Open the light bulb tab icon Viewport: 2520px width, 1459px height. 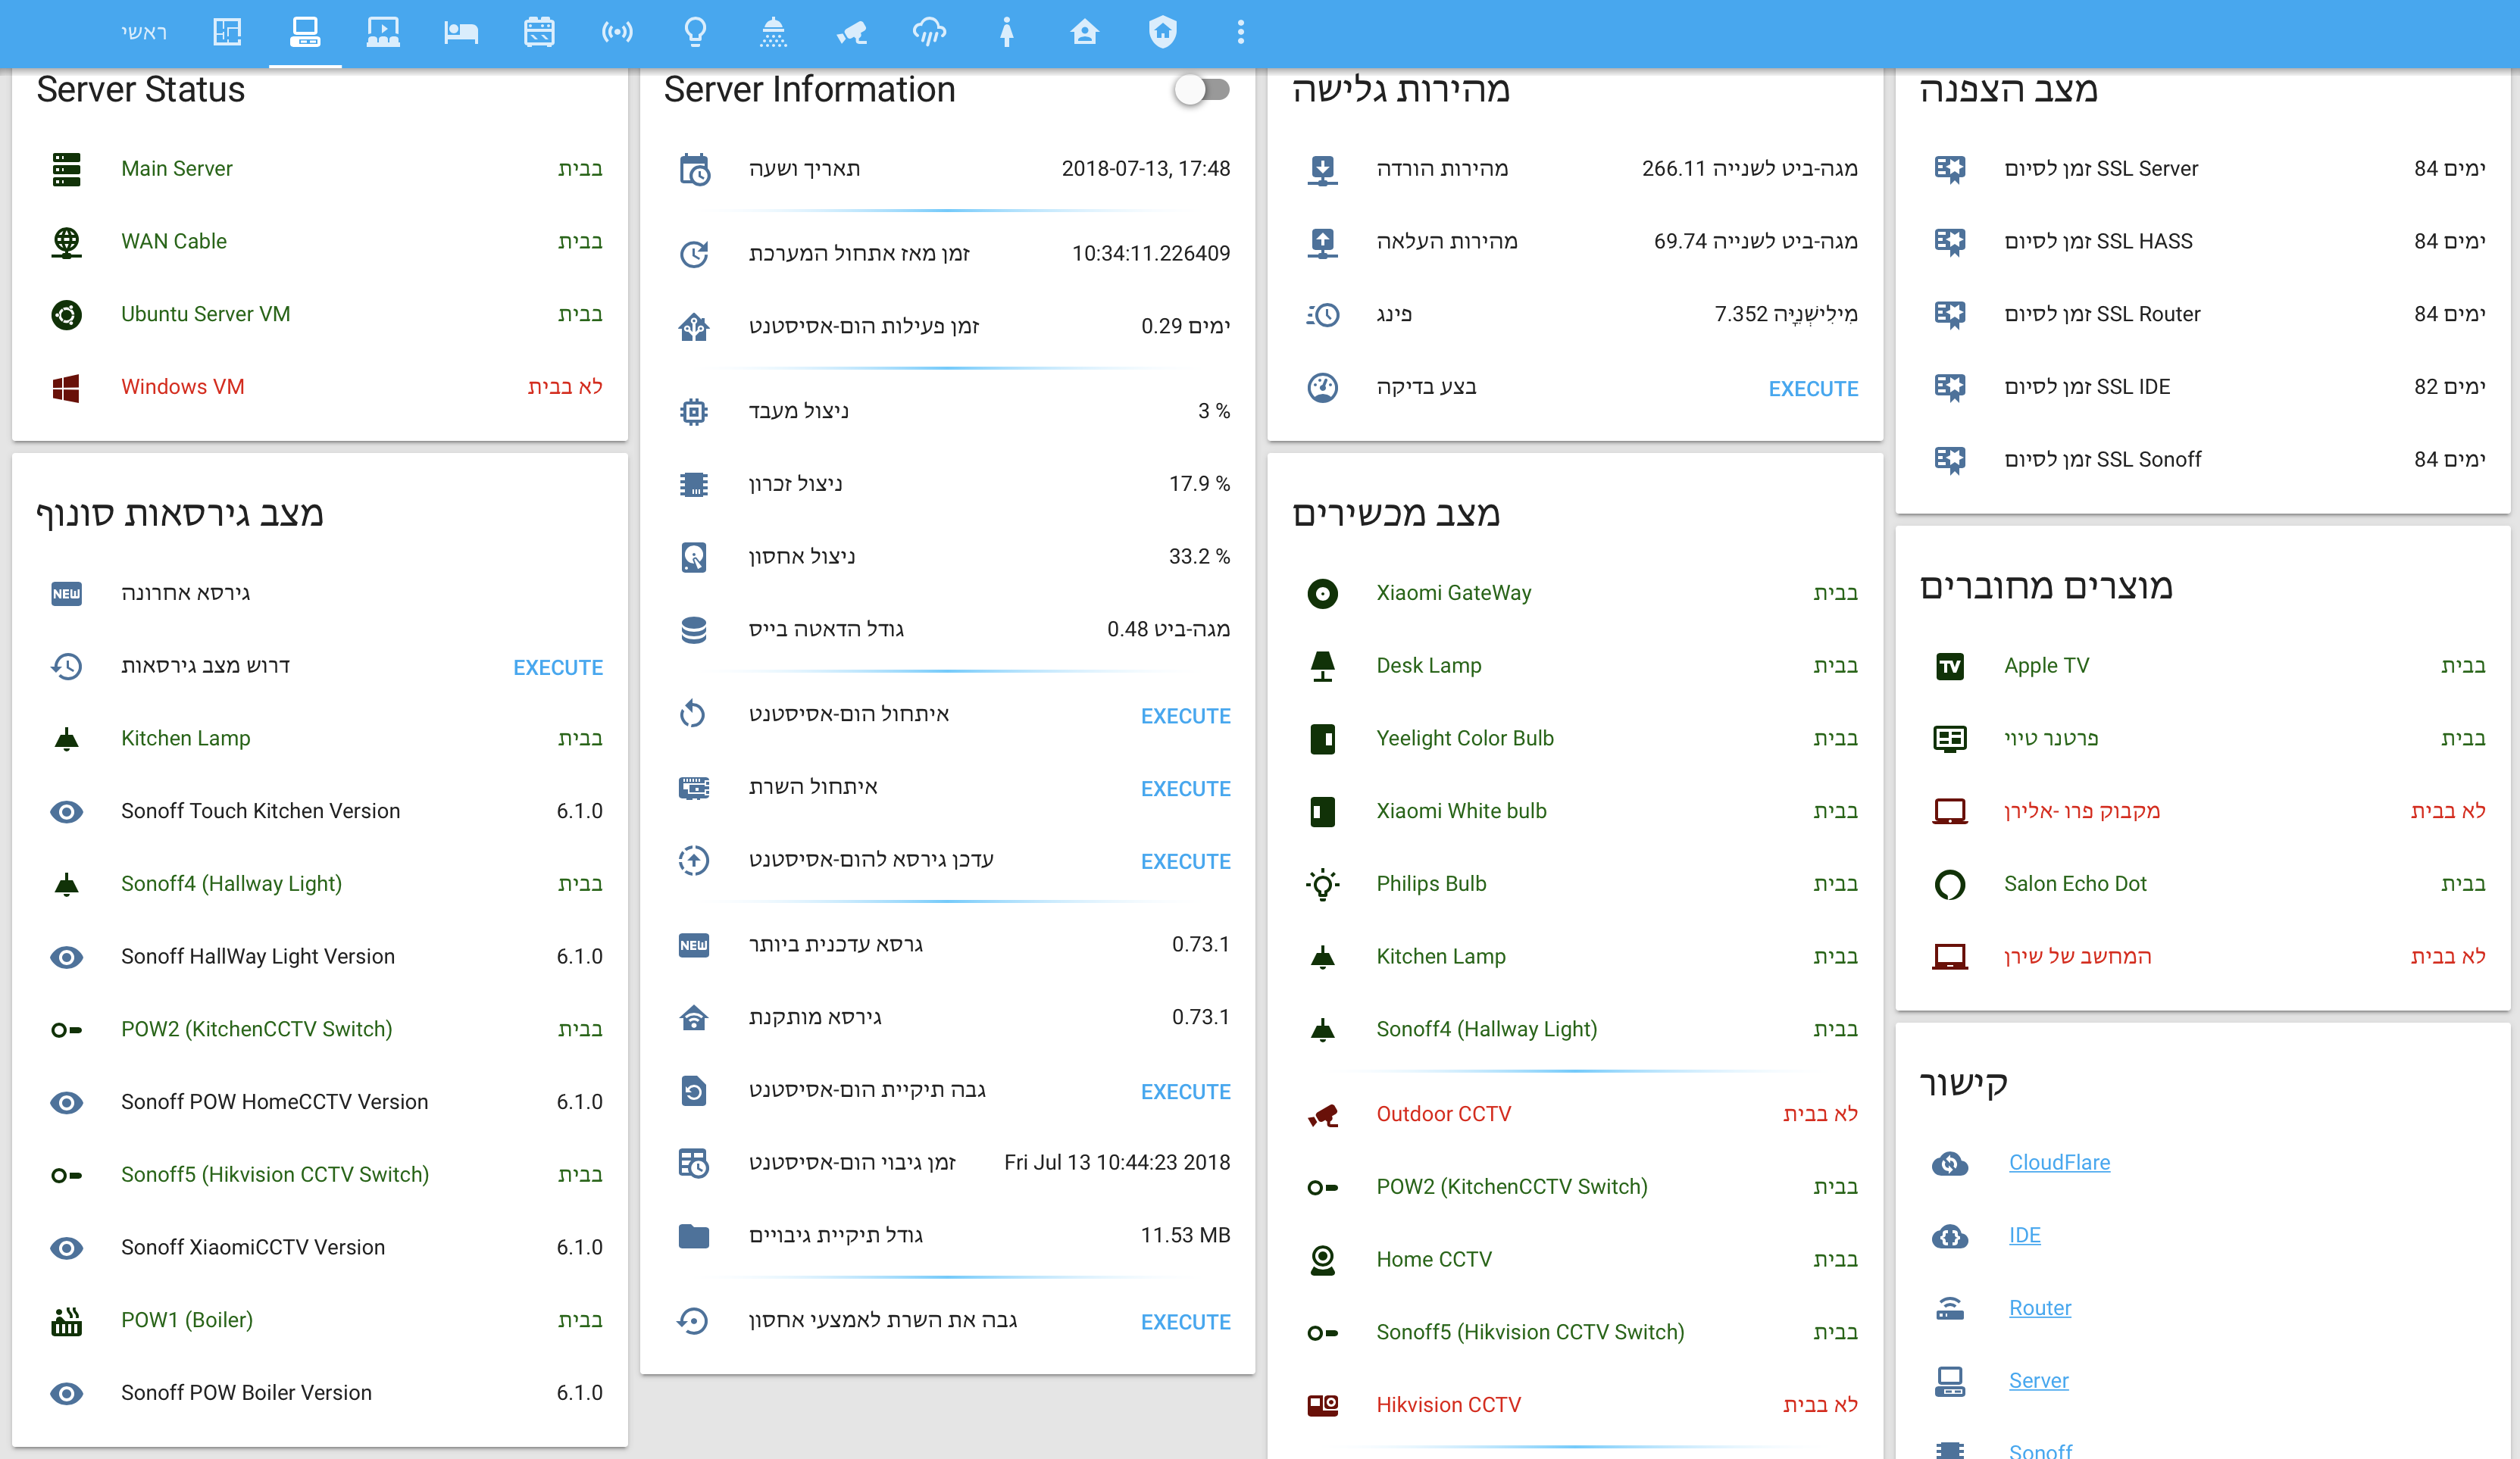pyautogui.click(x=695, y=32)
